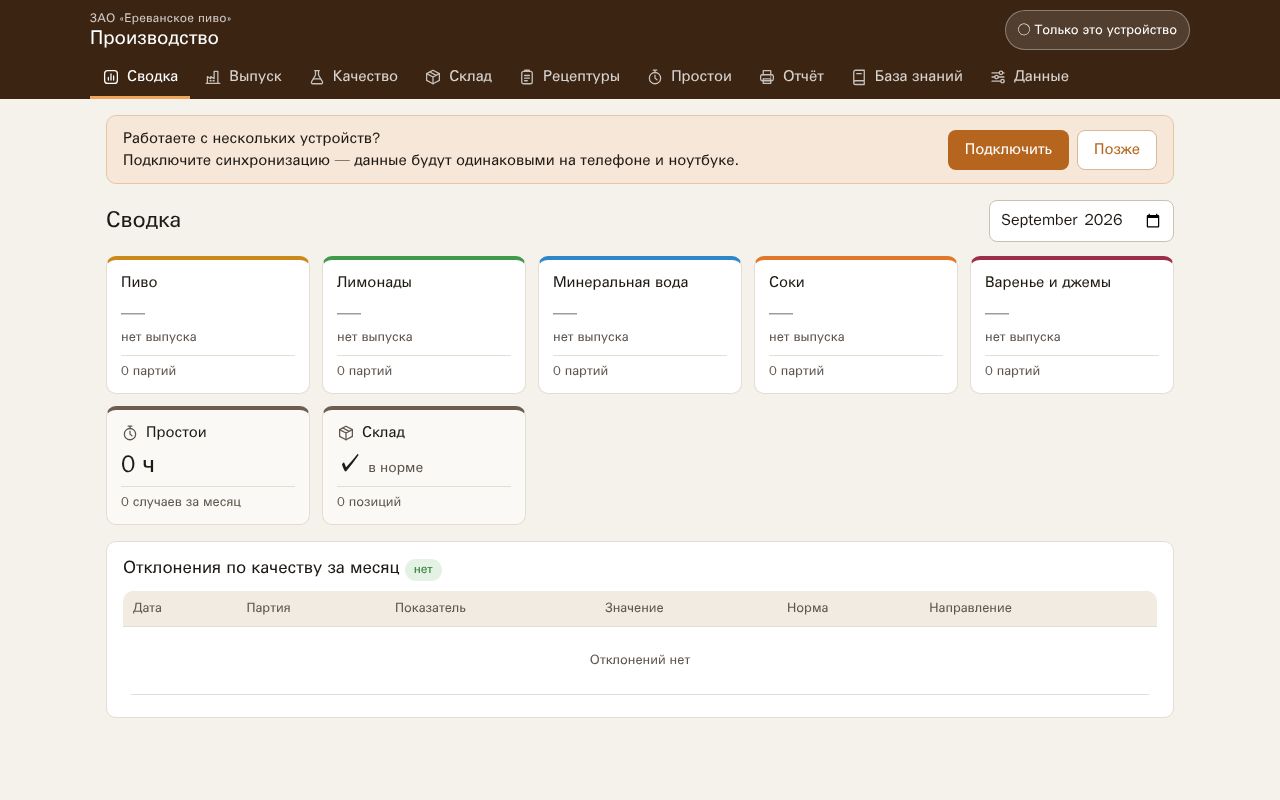
Task: Dismiss the sync banner with Позже
Action: click(x=1117, y=150)
